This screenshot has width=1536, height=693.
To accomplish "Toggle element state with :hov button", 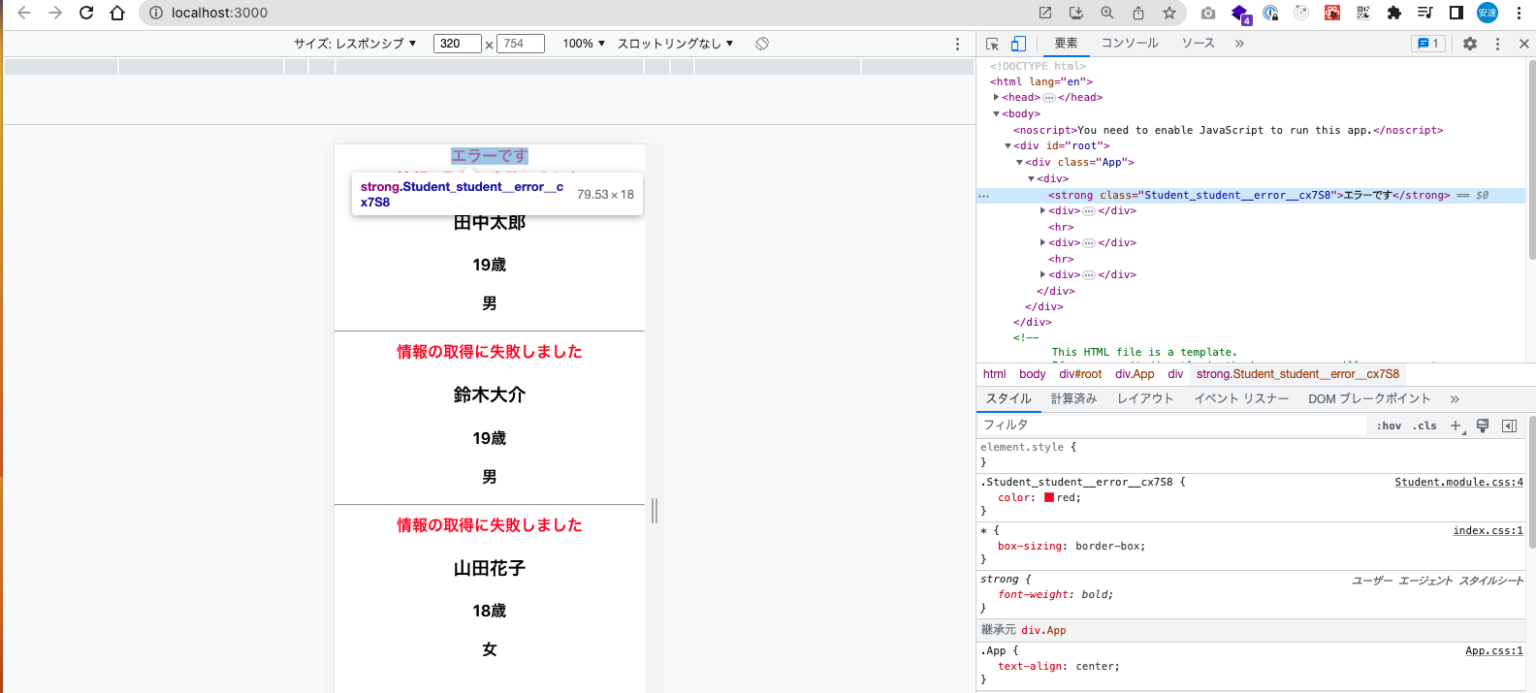I will tap(1389, 425).
